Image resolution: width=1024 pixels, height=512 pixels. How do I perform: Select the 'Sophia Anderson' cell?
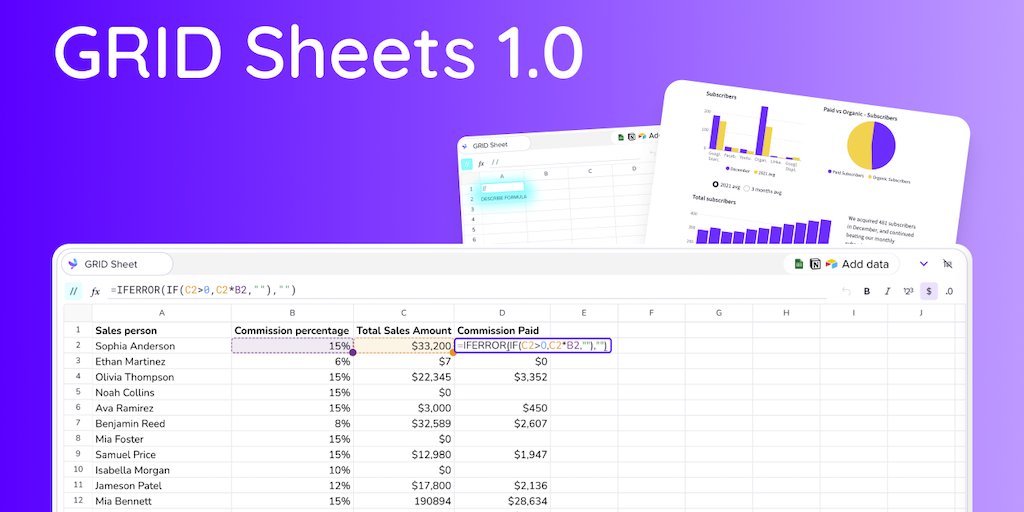click(162, 346)
